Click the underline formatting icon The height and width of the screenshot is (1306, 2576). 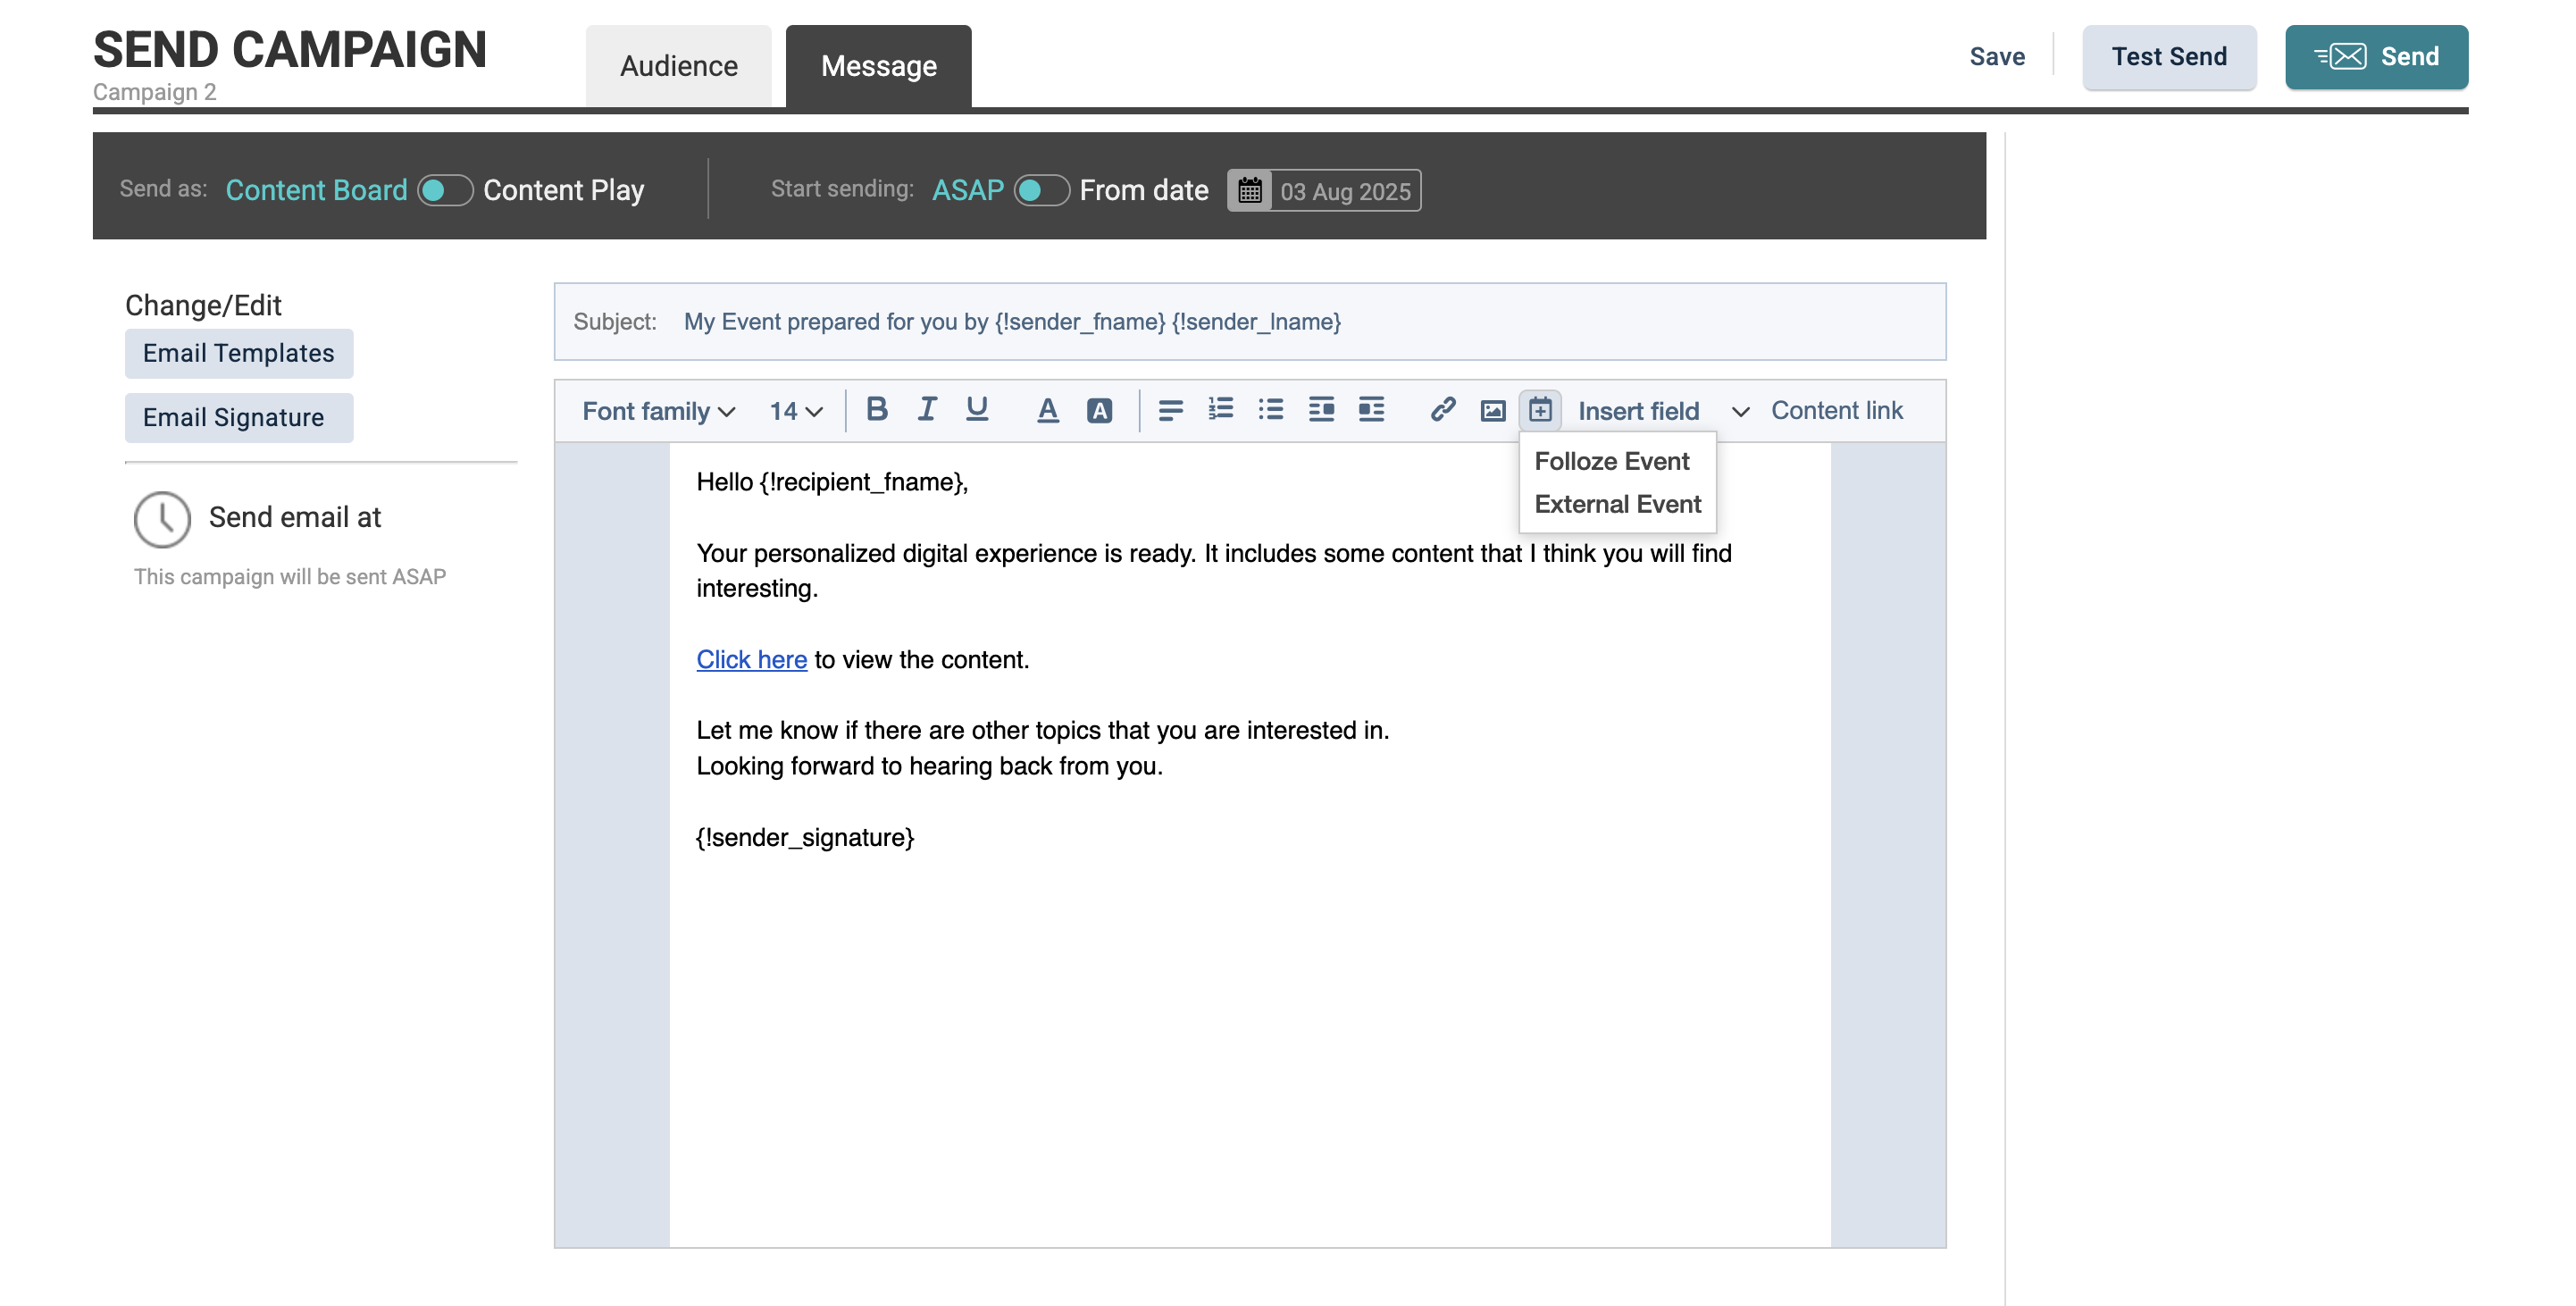(976, 409)
